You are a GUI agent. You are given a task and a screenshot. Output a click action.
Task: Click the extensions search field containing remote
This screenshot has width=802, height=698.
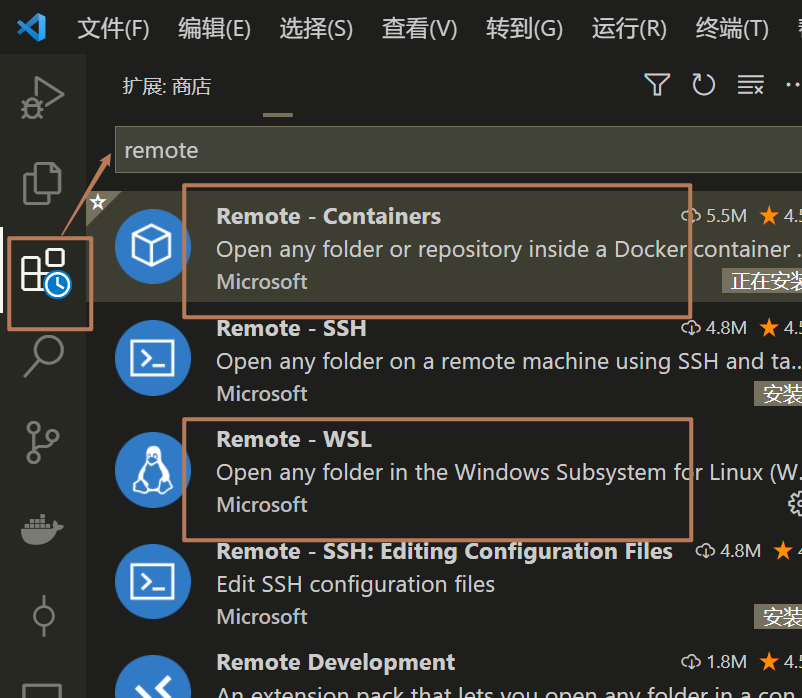(458, 150)
